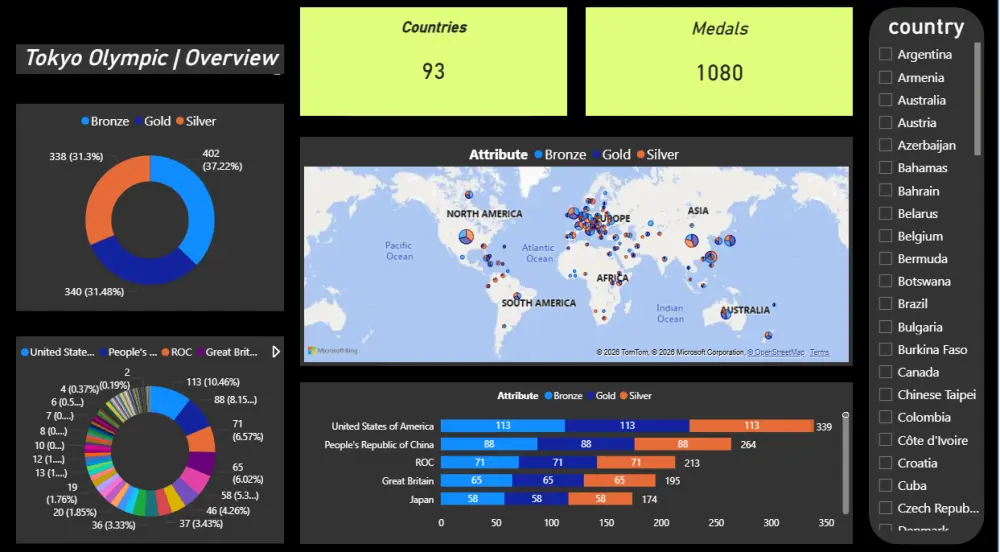Select the United States gold bar segment
Image resolution: width=1000 pixels, height=552 pixels.
coord(627,426)
